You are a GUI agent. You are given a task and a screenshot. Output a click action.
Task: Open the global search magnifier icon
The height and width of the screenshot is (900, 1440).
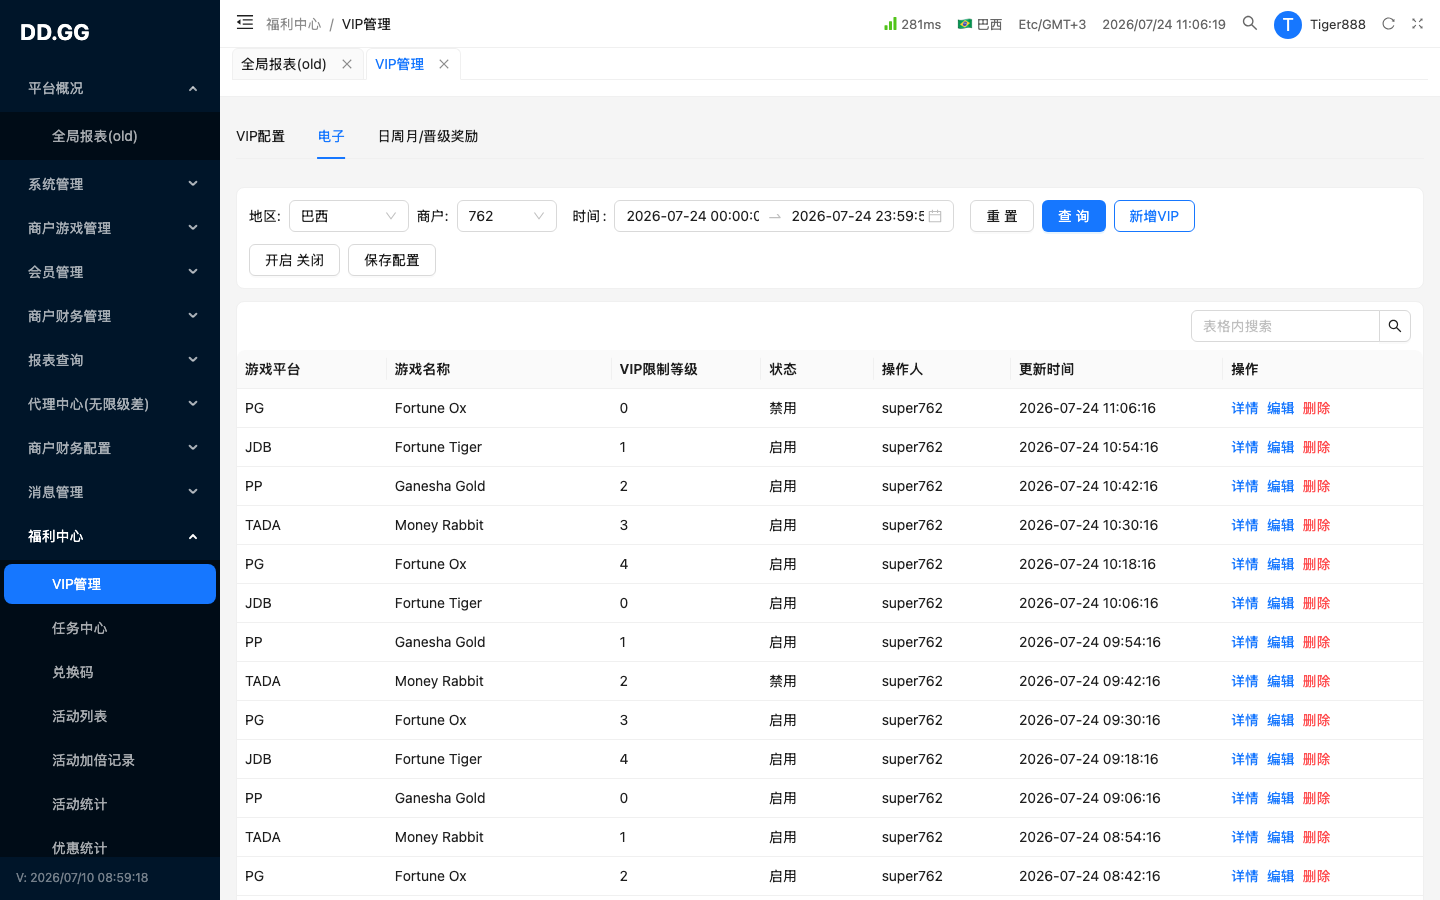pyautogui.click(x=1250, y=23)
